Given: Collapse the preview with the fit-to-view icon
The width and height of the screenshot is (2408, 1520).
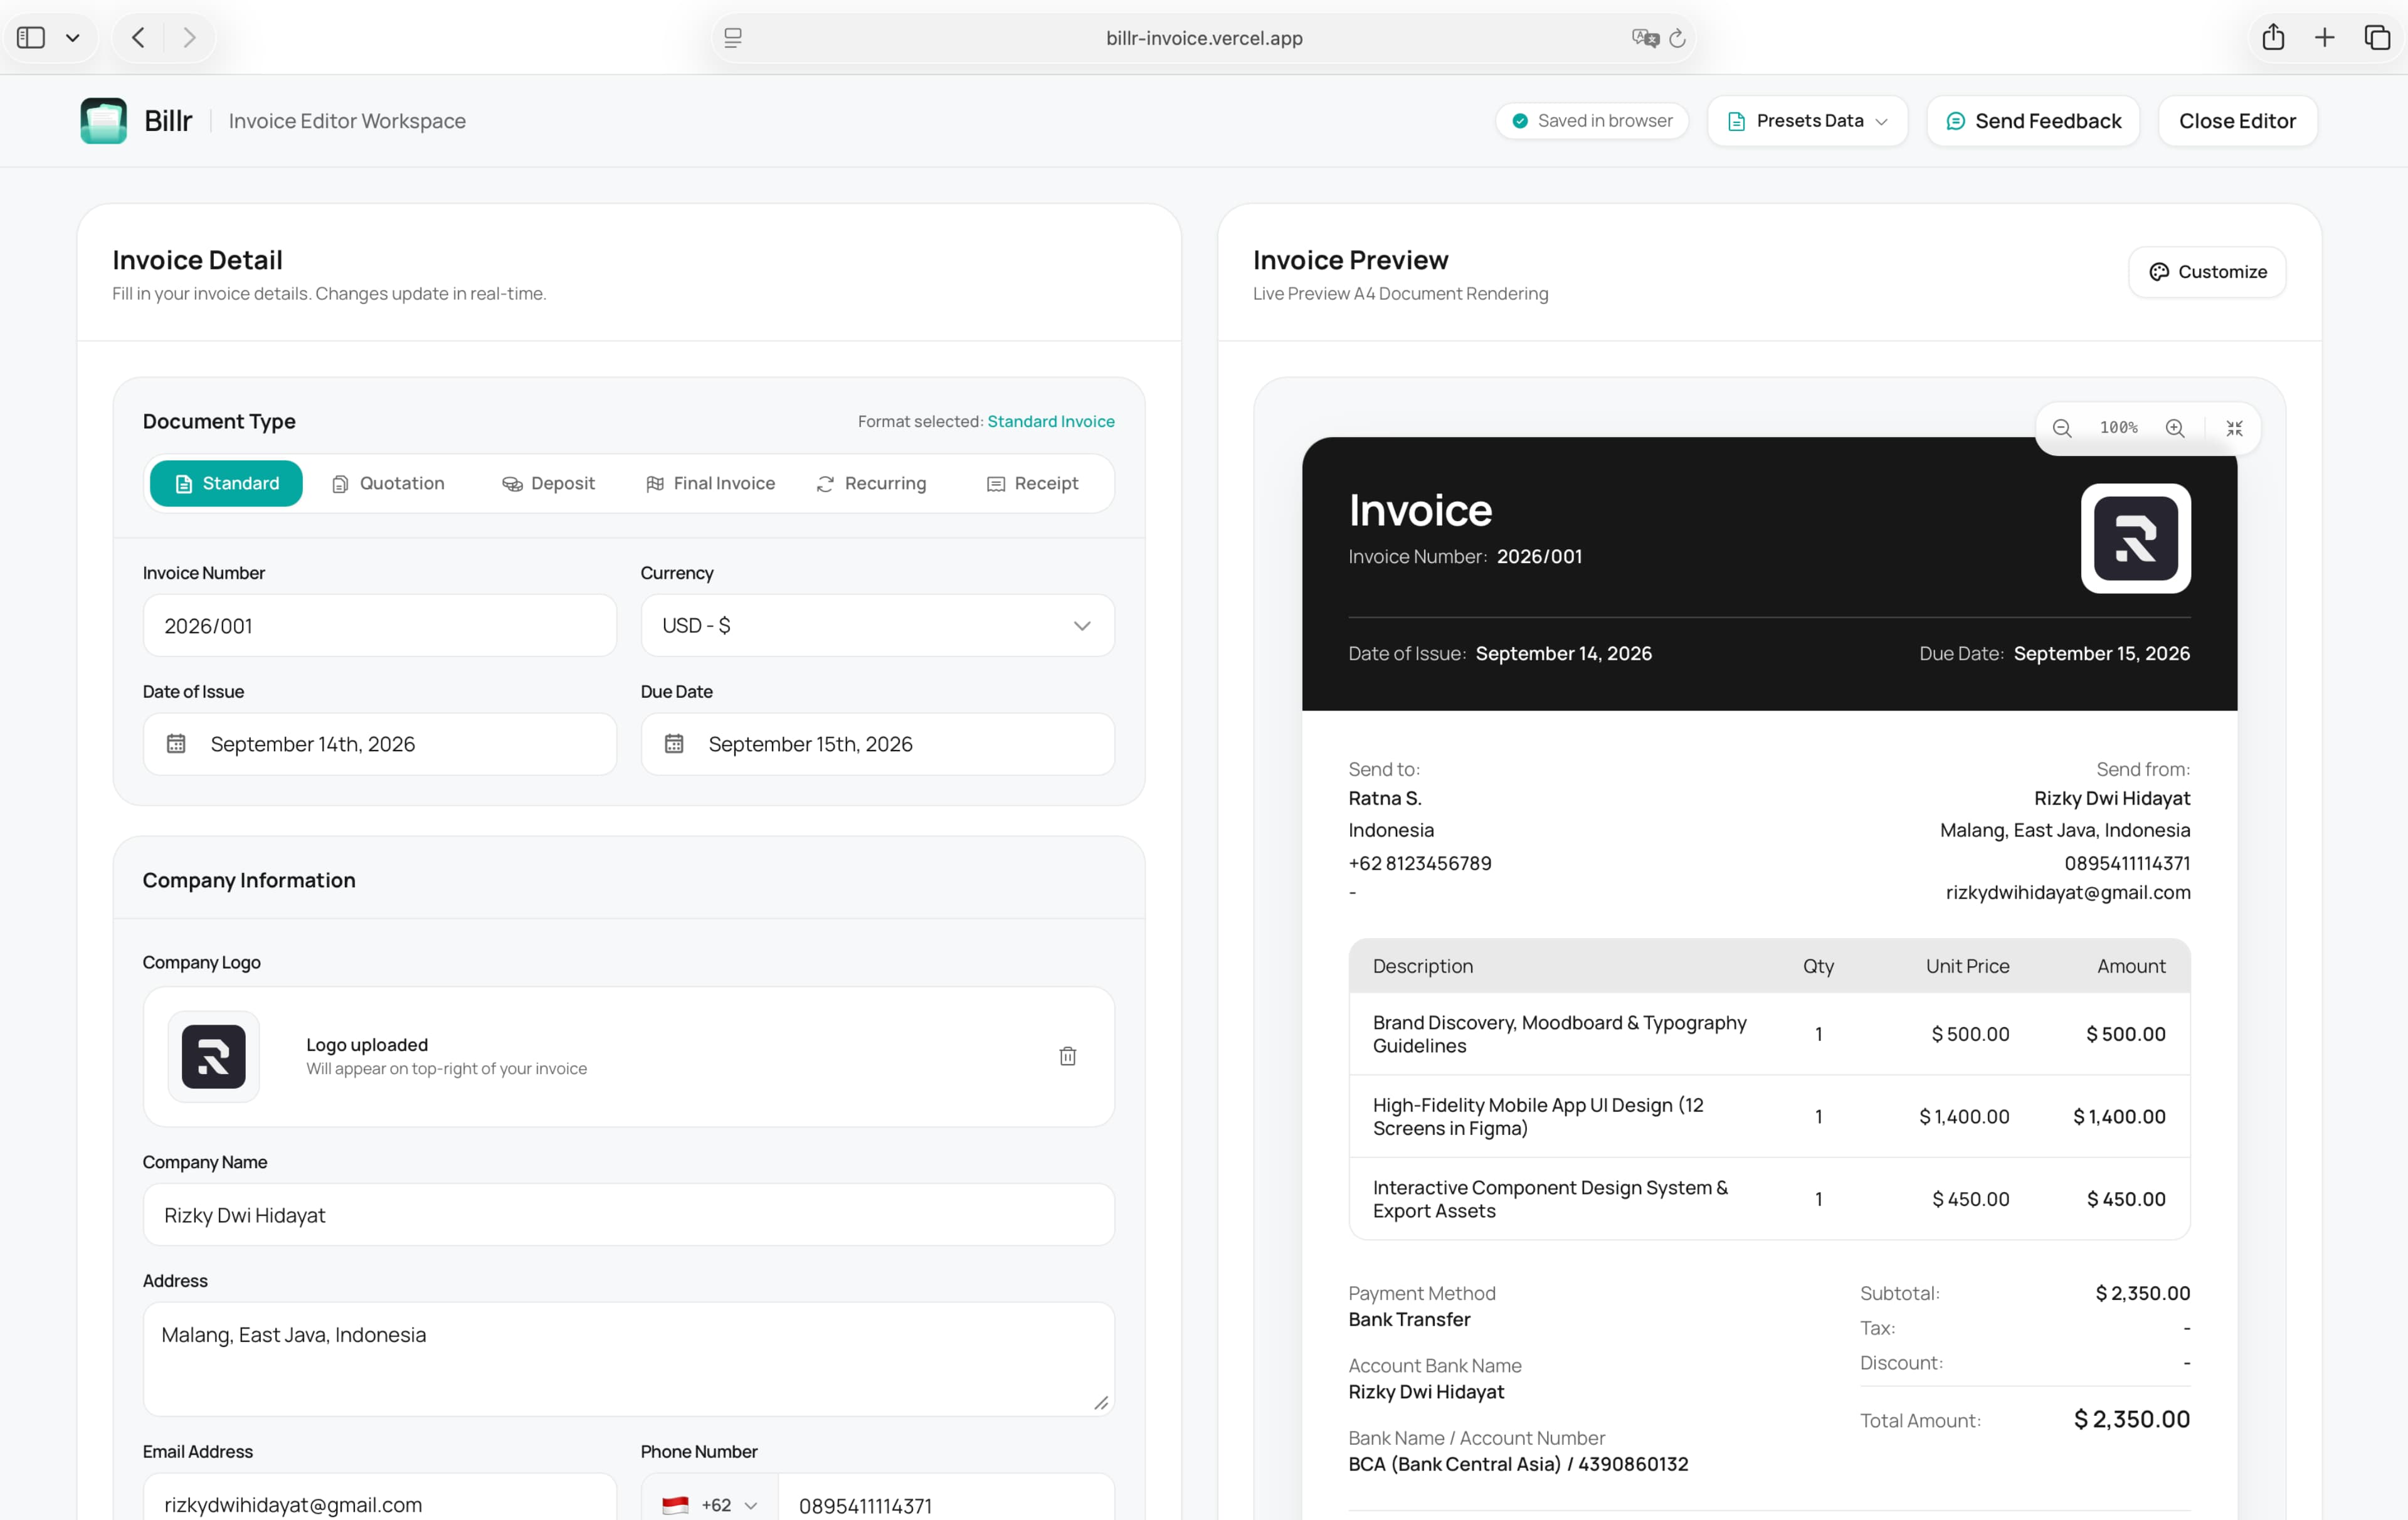Looking at the screenshot, I should [2235, 428].
